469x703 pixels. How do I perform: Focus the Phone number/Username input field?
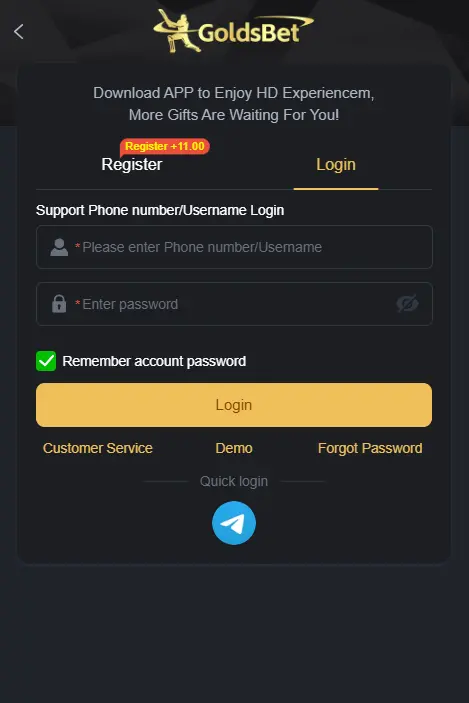[x=234, y=247]
